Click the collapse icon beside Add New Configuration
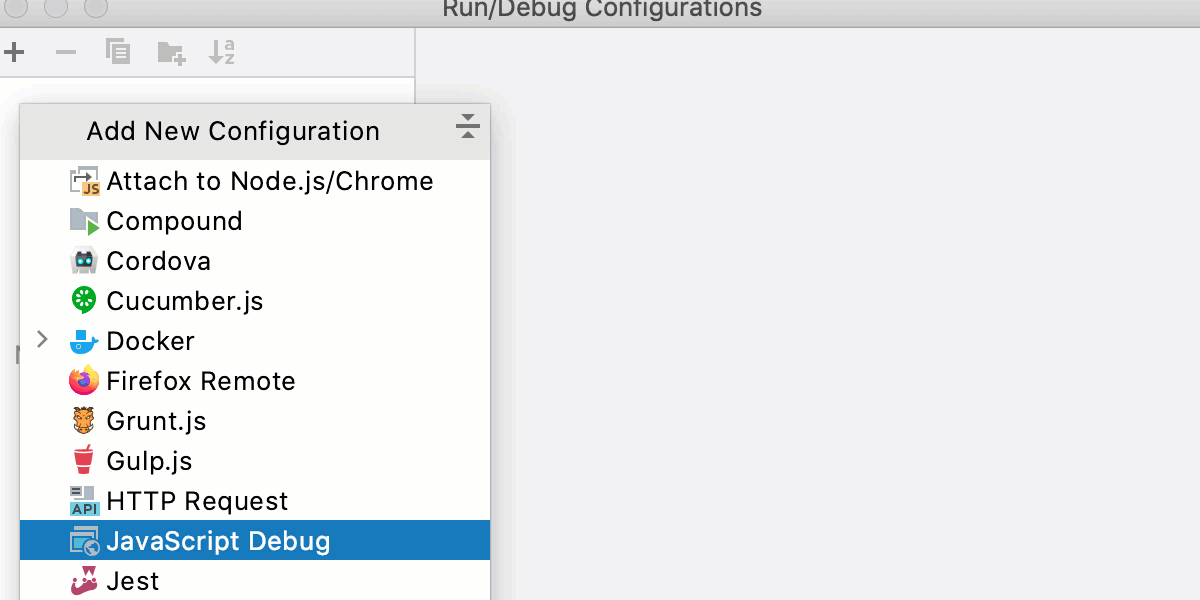This screenshot has width=1200, height=600. [467, 127]
